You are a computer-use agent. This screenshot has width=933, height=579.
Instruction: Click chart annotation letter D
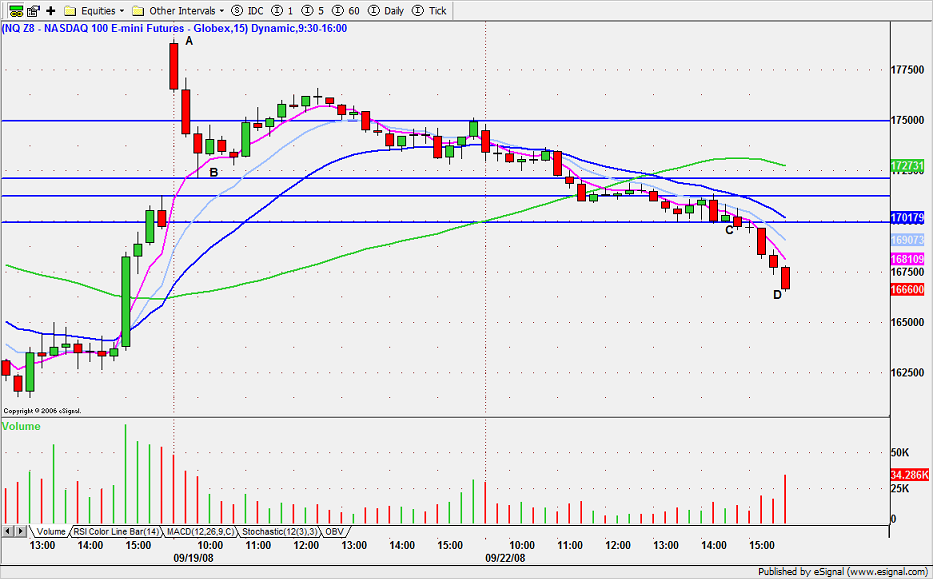[x=777, y=295]
